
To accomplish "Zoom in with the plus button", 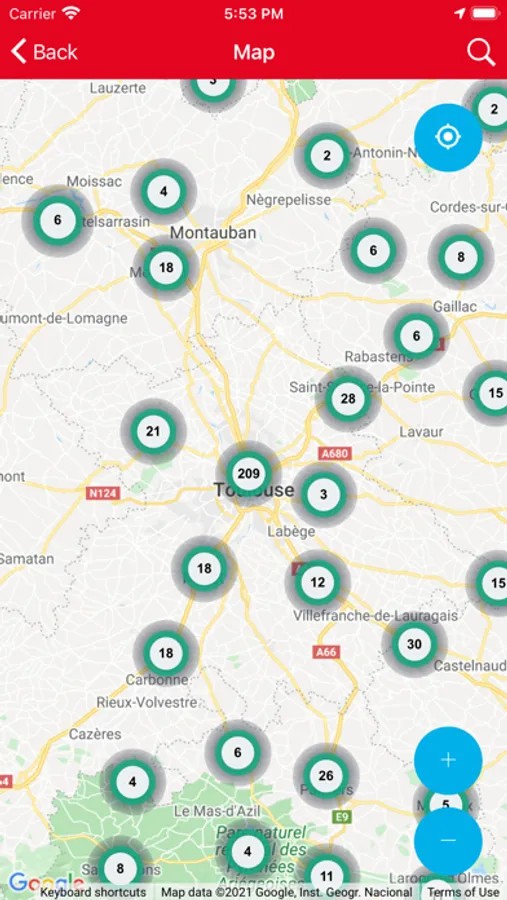I will [448, 760].
